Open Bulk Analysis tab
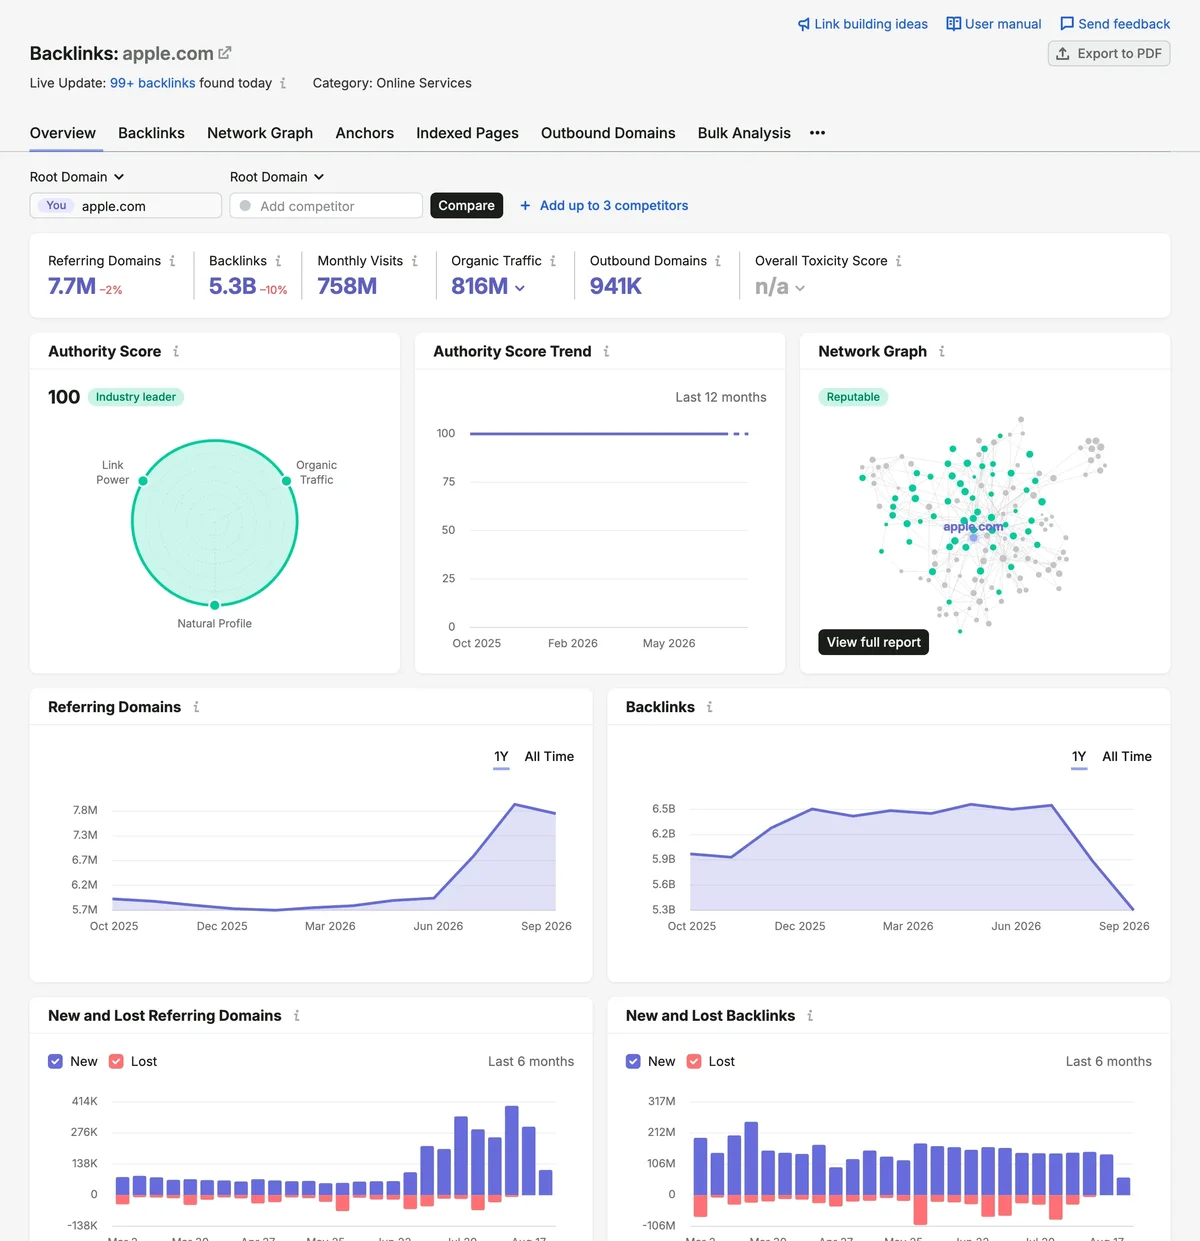 [x=744, y=133]
